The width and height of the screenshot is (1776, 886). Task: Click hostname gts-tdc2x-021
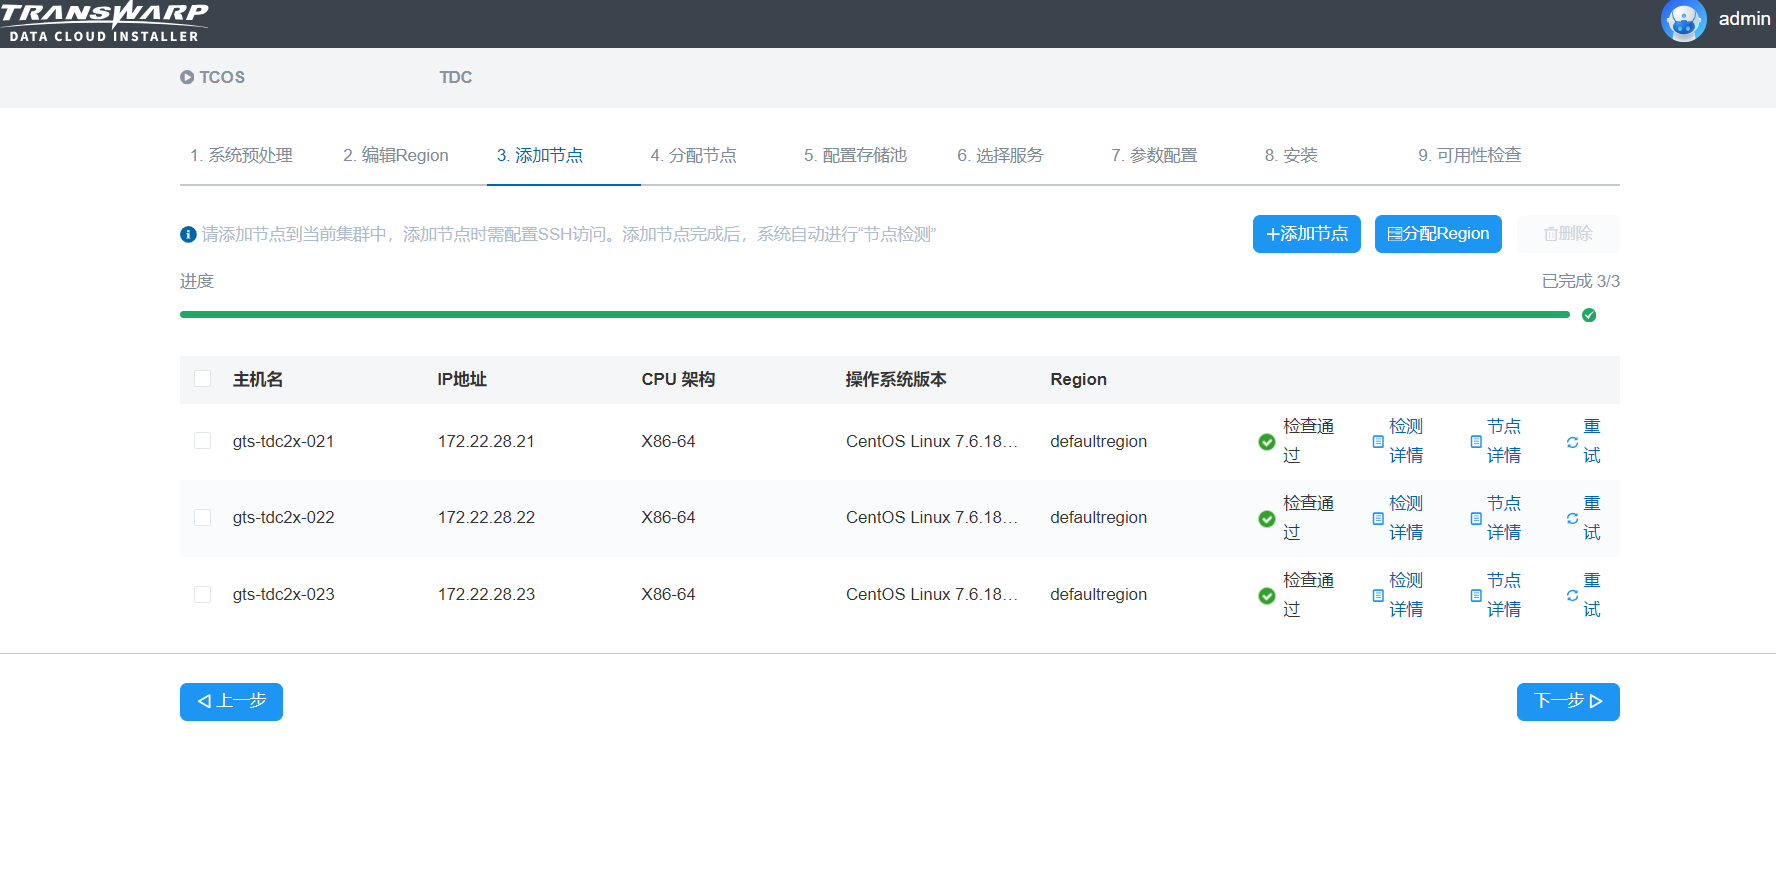[283, 441]
